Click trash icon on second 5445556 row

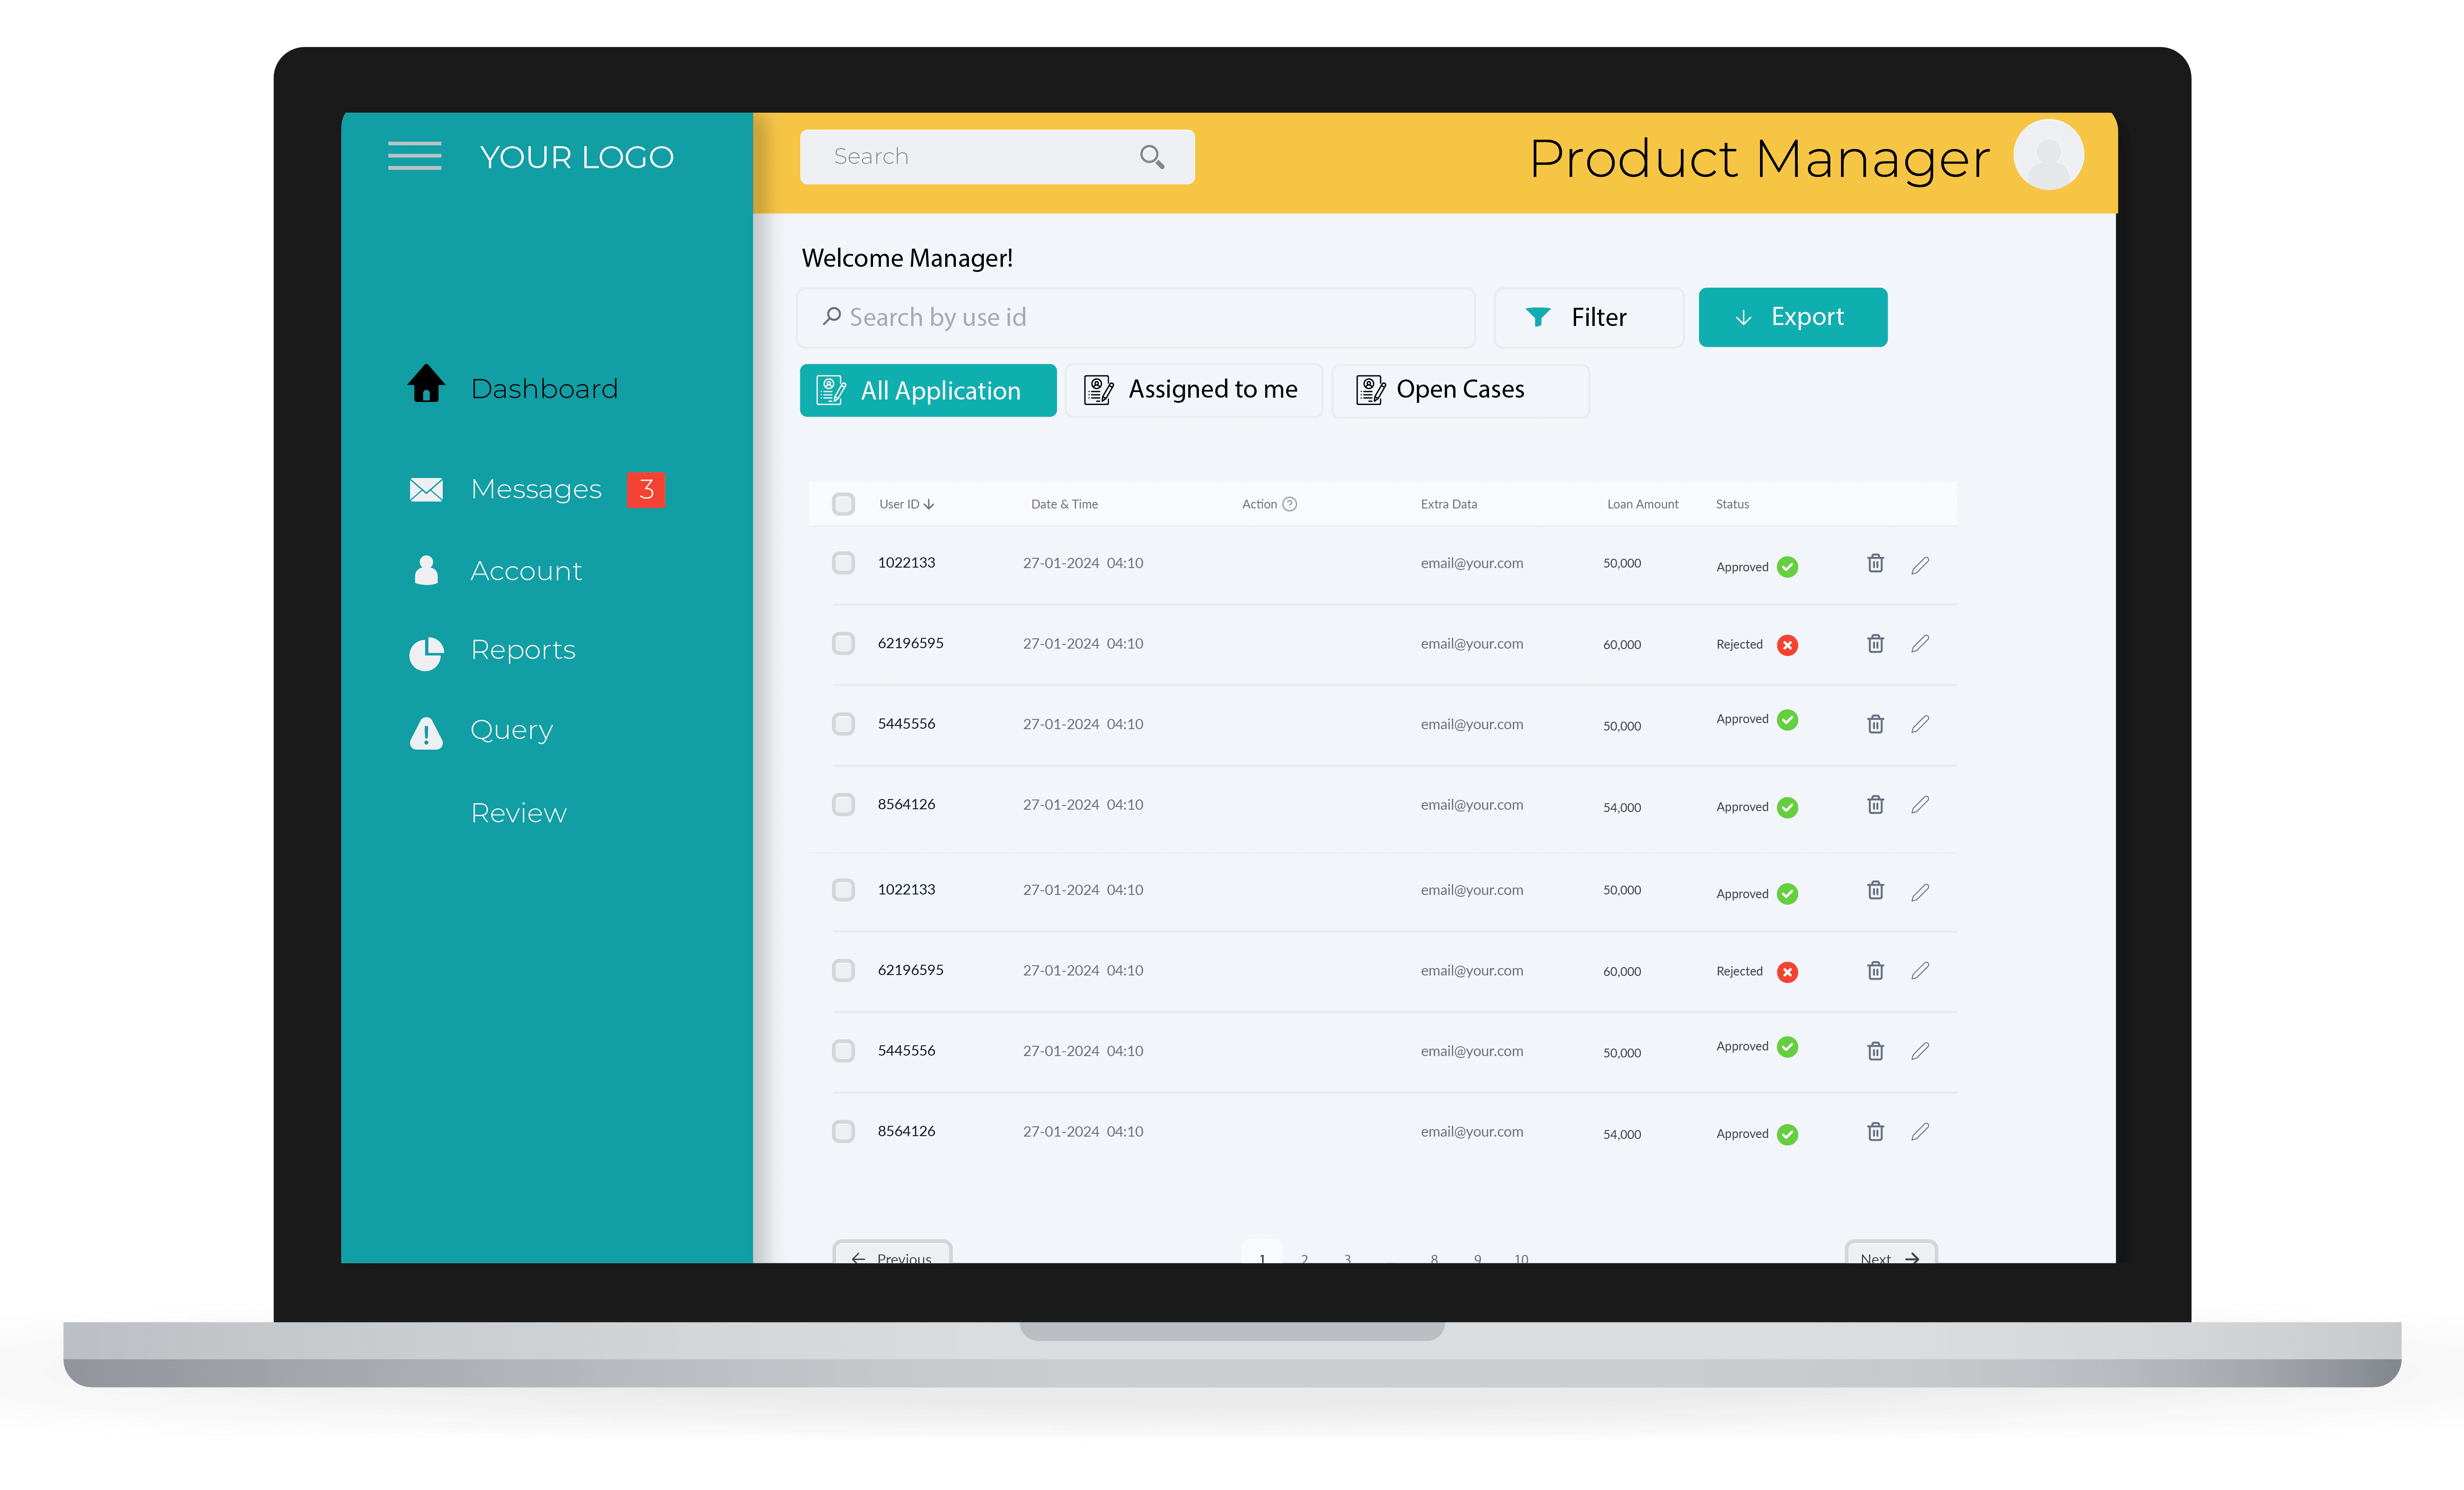1875,1051
